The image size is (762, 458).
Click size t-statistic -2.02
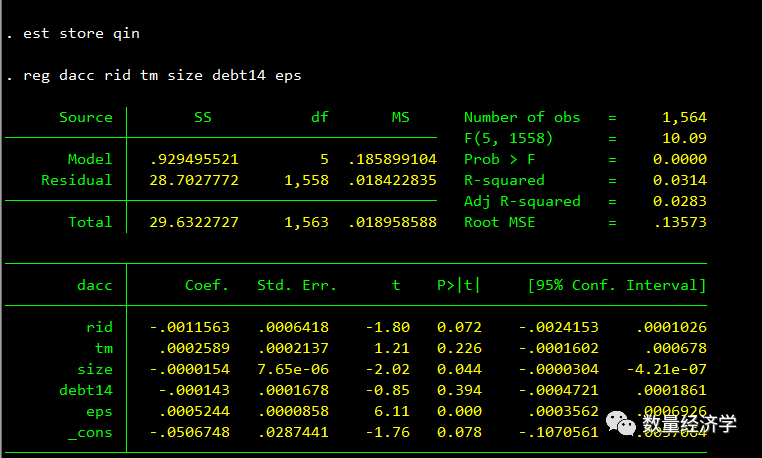click(388, 370)
